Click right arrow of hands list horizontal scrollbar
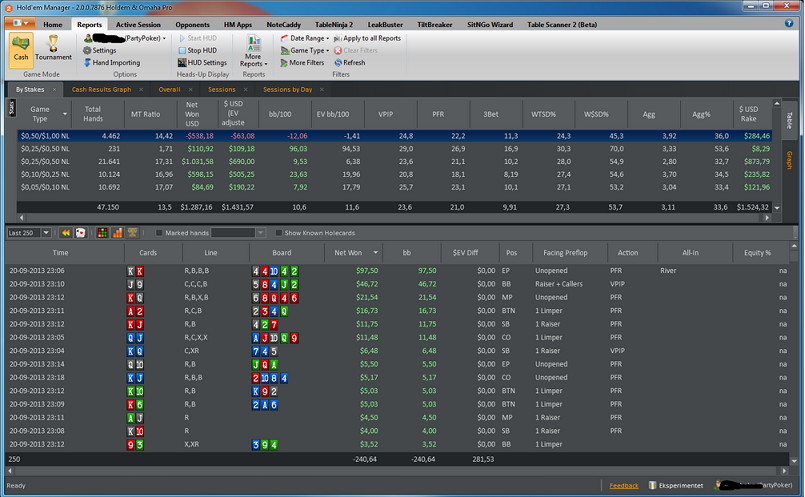805x497 pixels. click(784, 470)
